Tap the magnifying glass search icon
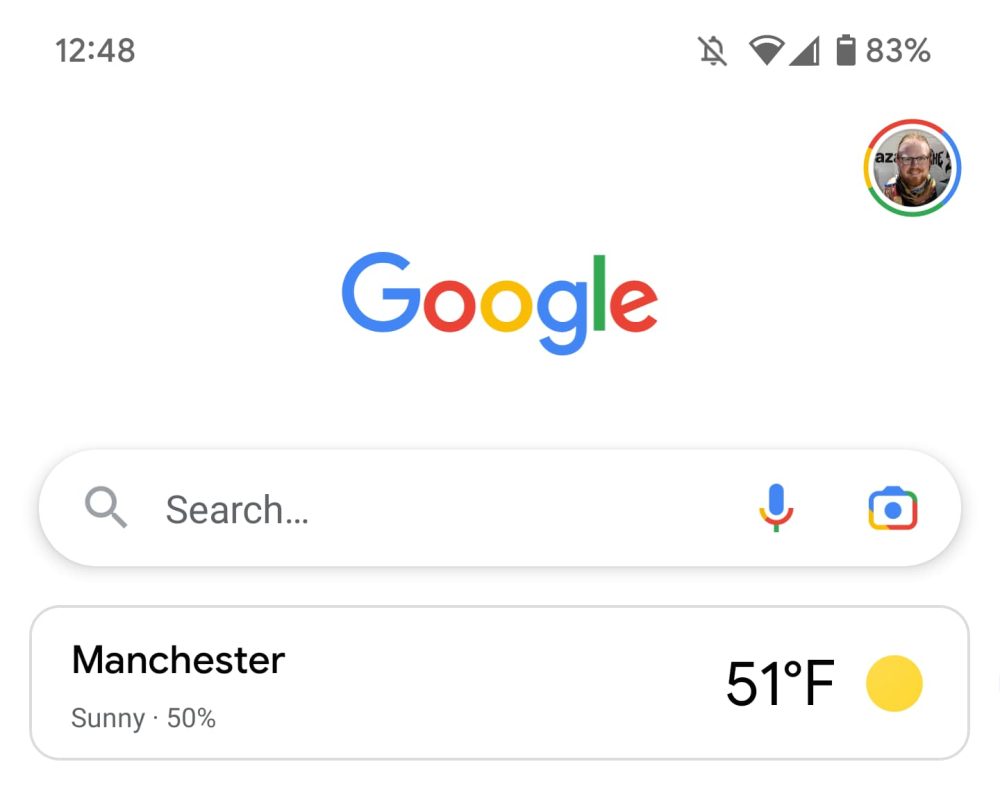Image resolution: width=1000 pixels, height=798 pixels. tap(106, 509)
